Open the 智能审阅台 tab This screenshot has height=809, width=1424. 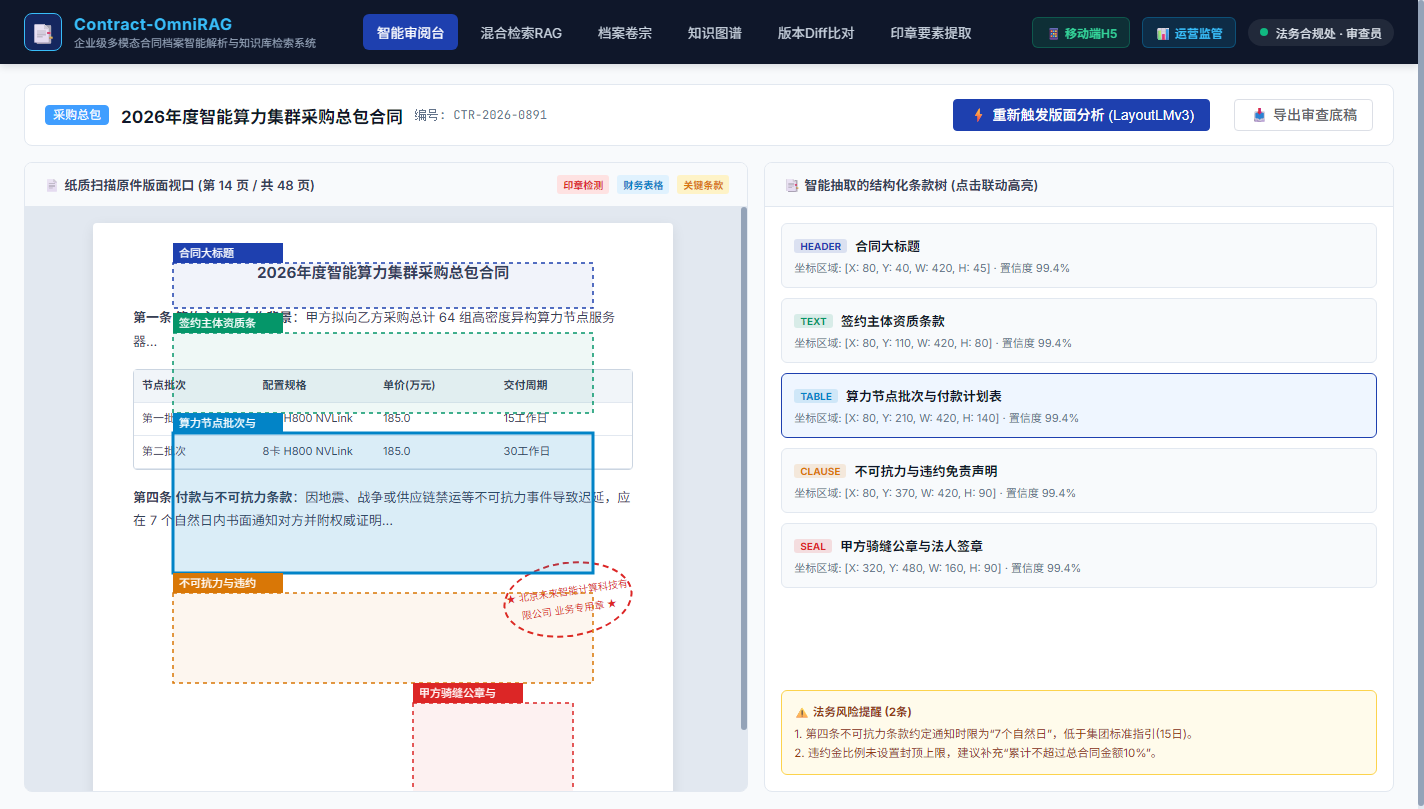410,32
